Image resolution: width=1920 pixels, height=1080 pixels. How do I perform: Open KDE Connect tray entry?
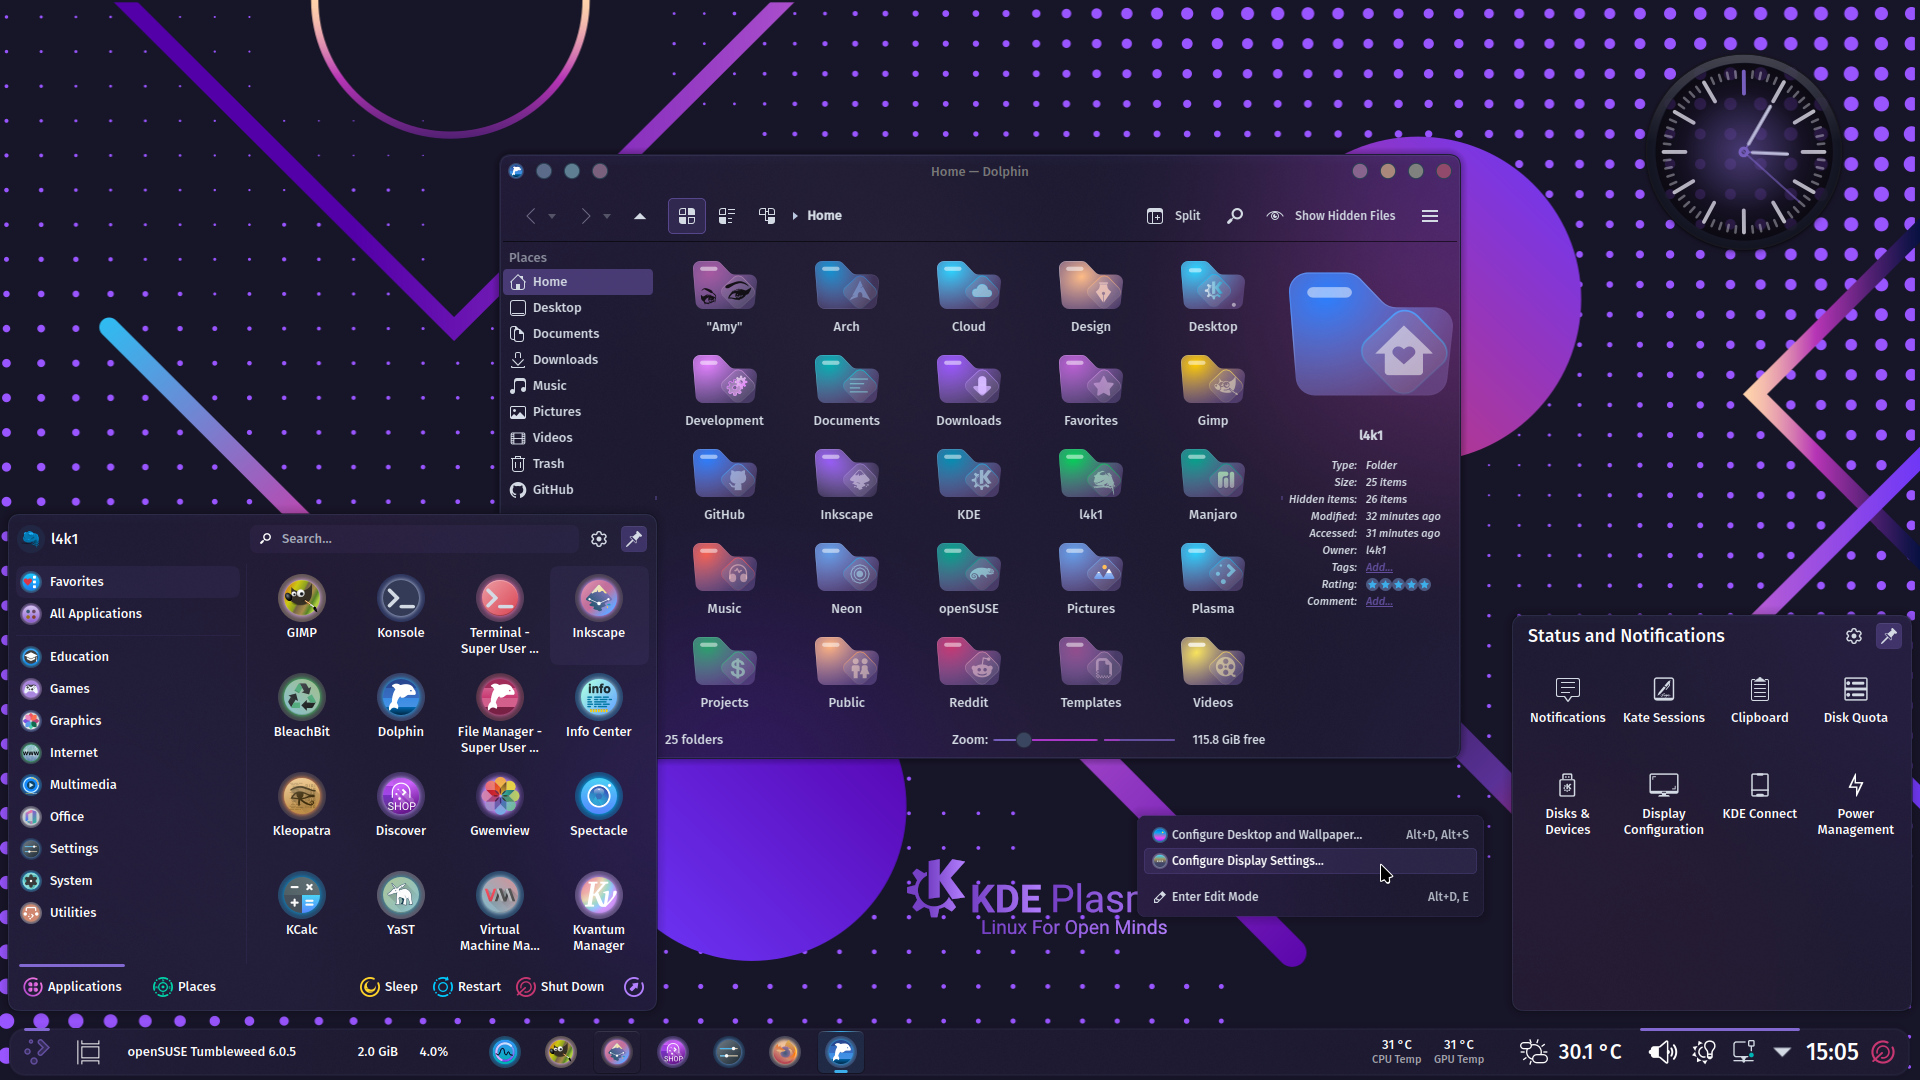[1760, 796]
